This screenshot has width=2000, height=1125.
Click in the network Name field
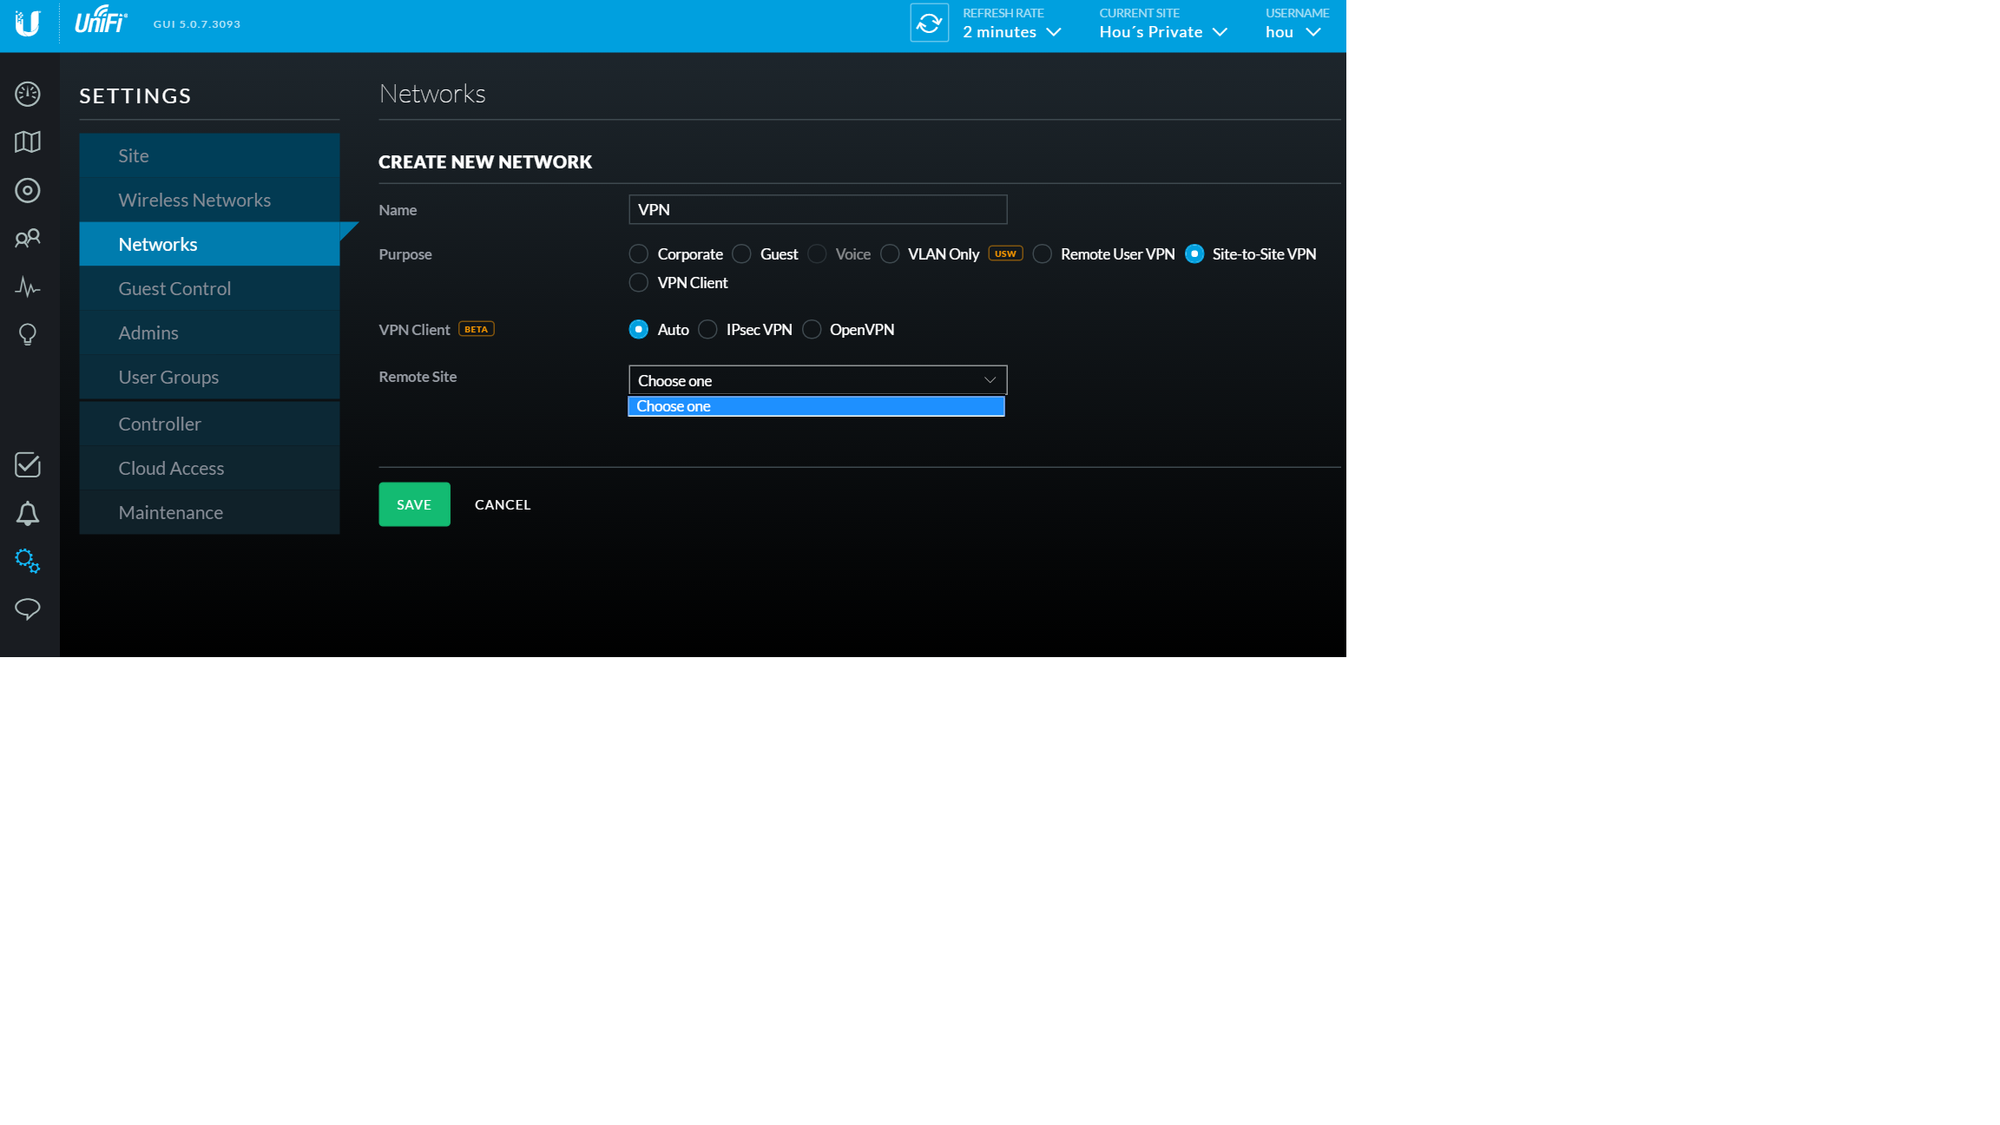click(817, 210)
